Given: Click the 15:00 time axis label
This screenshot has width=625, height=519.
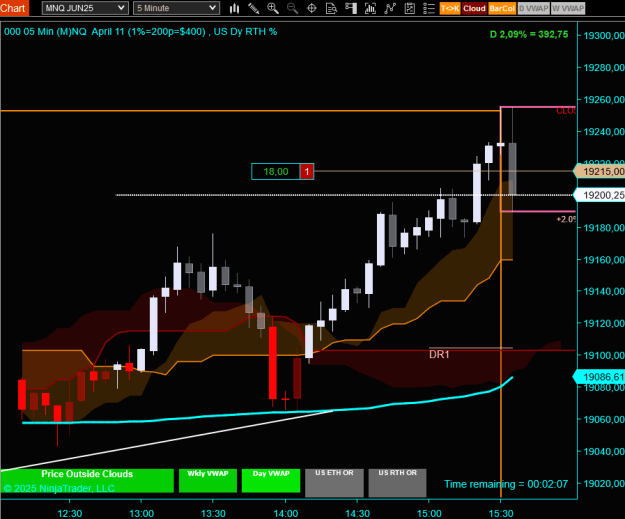Looking at the screenshot, I should pos(429,513).
